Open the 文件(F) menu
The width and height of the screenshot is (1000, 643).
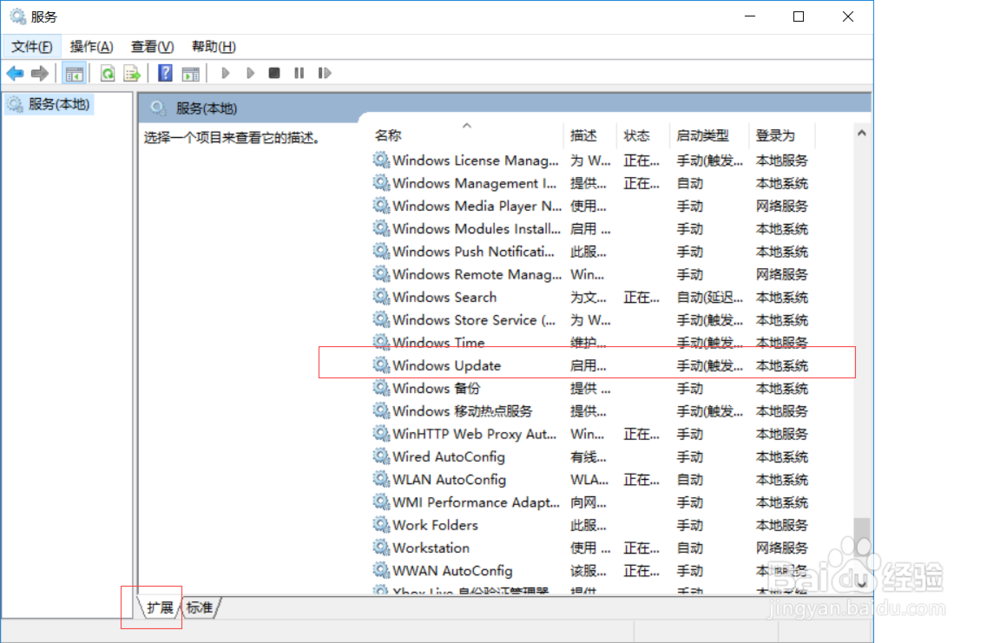pyautogui.click(x=31, y=47)
